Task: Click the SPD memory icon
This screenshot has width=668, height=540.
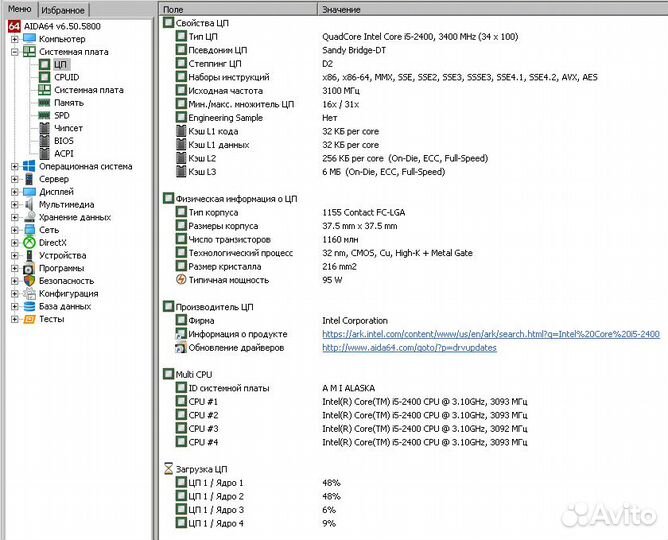Action: [44, 115]
